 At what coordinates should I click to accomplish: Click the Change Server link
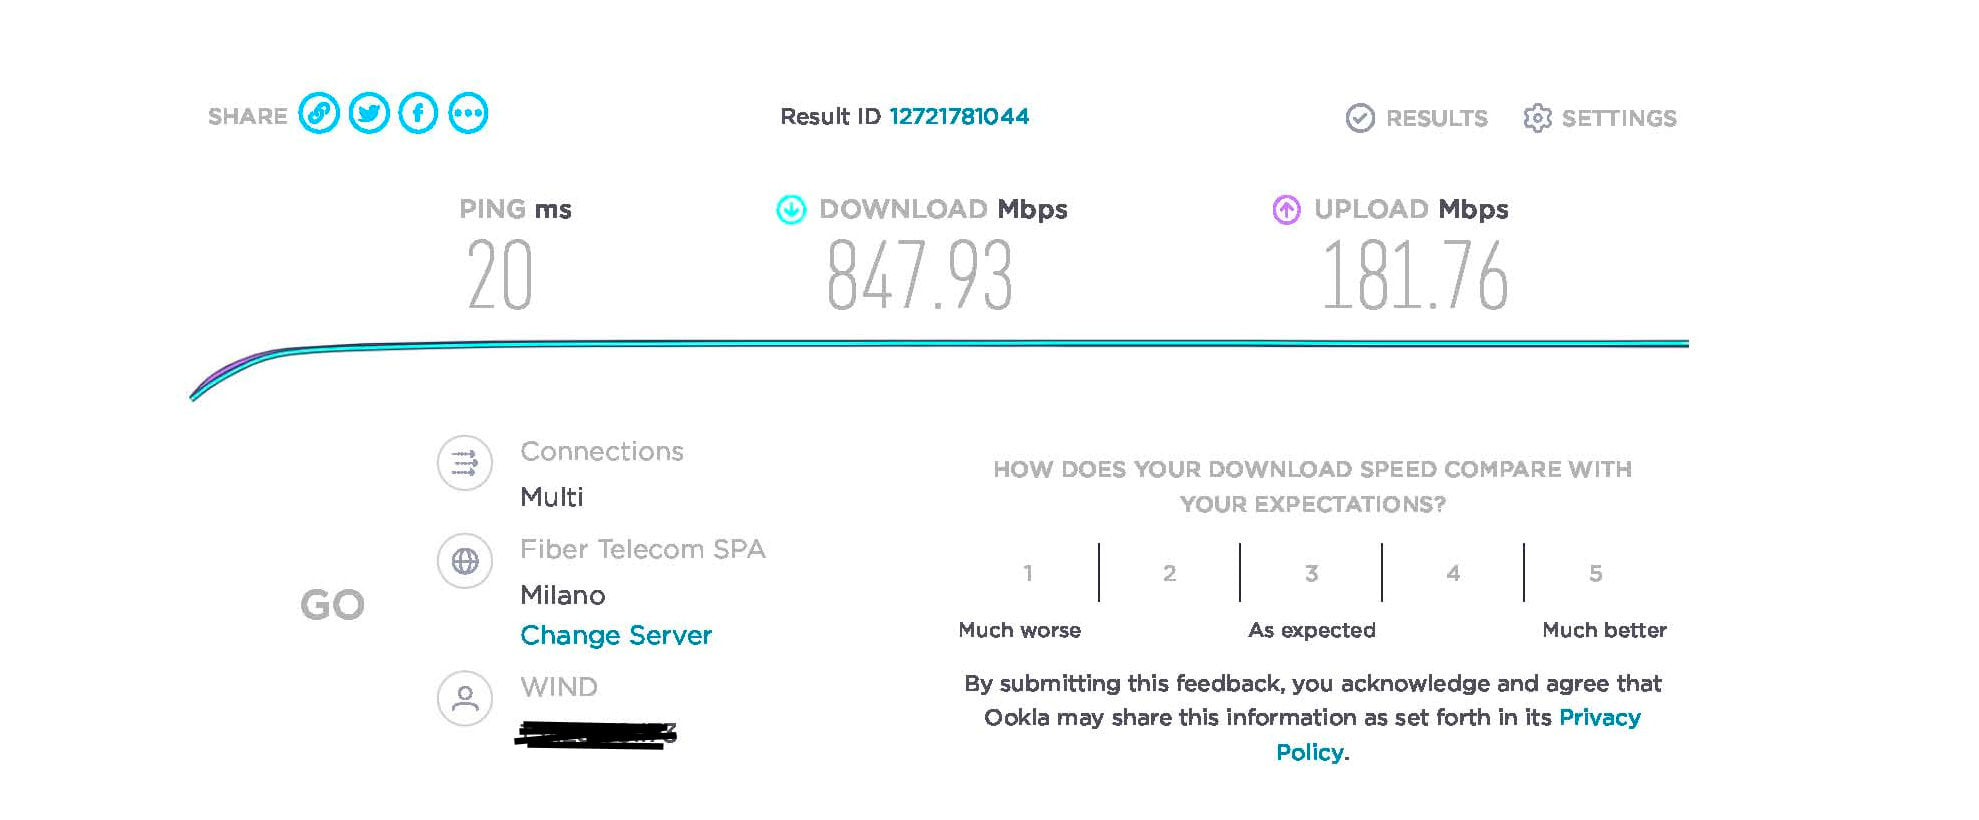616,636
